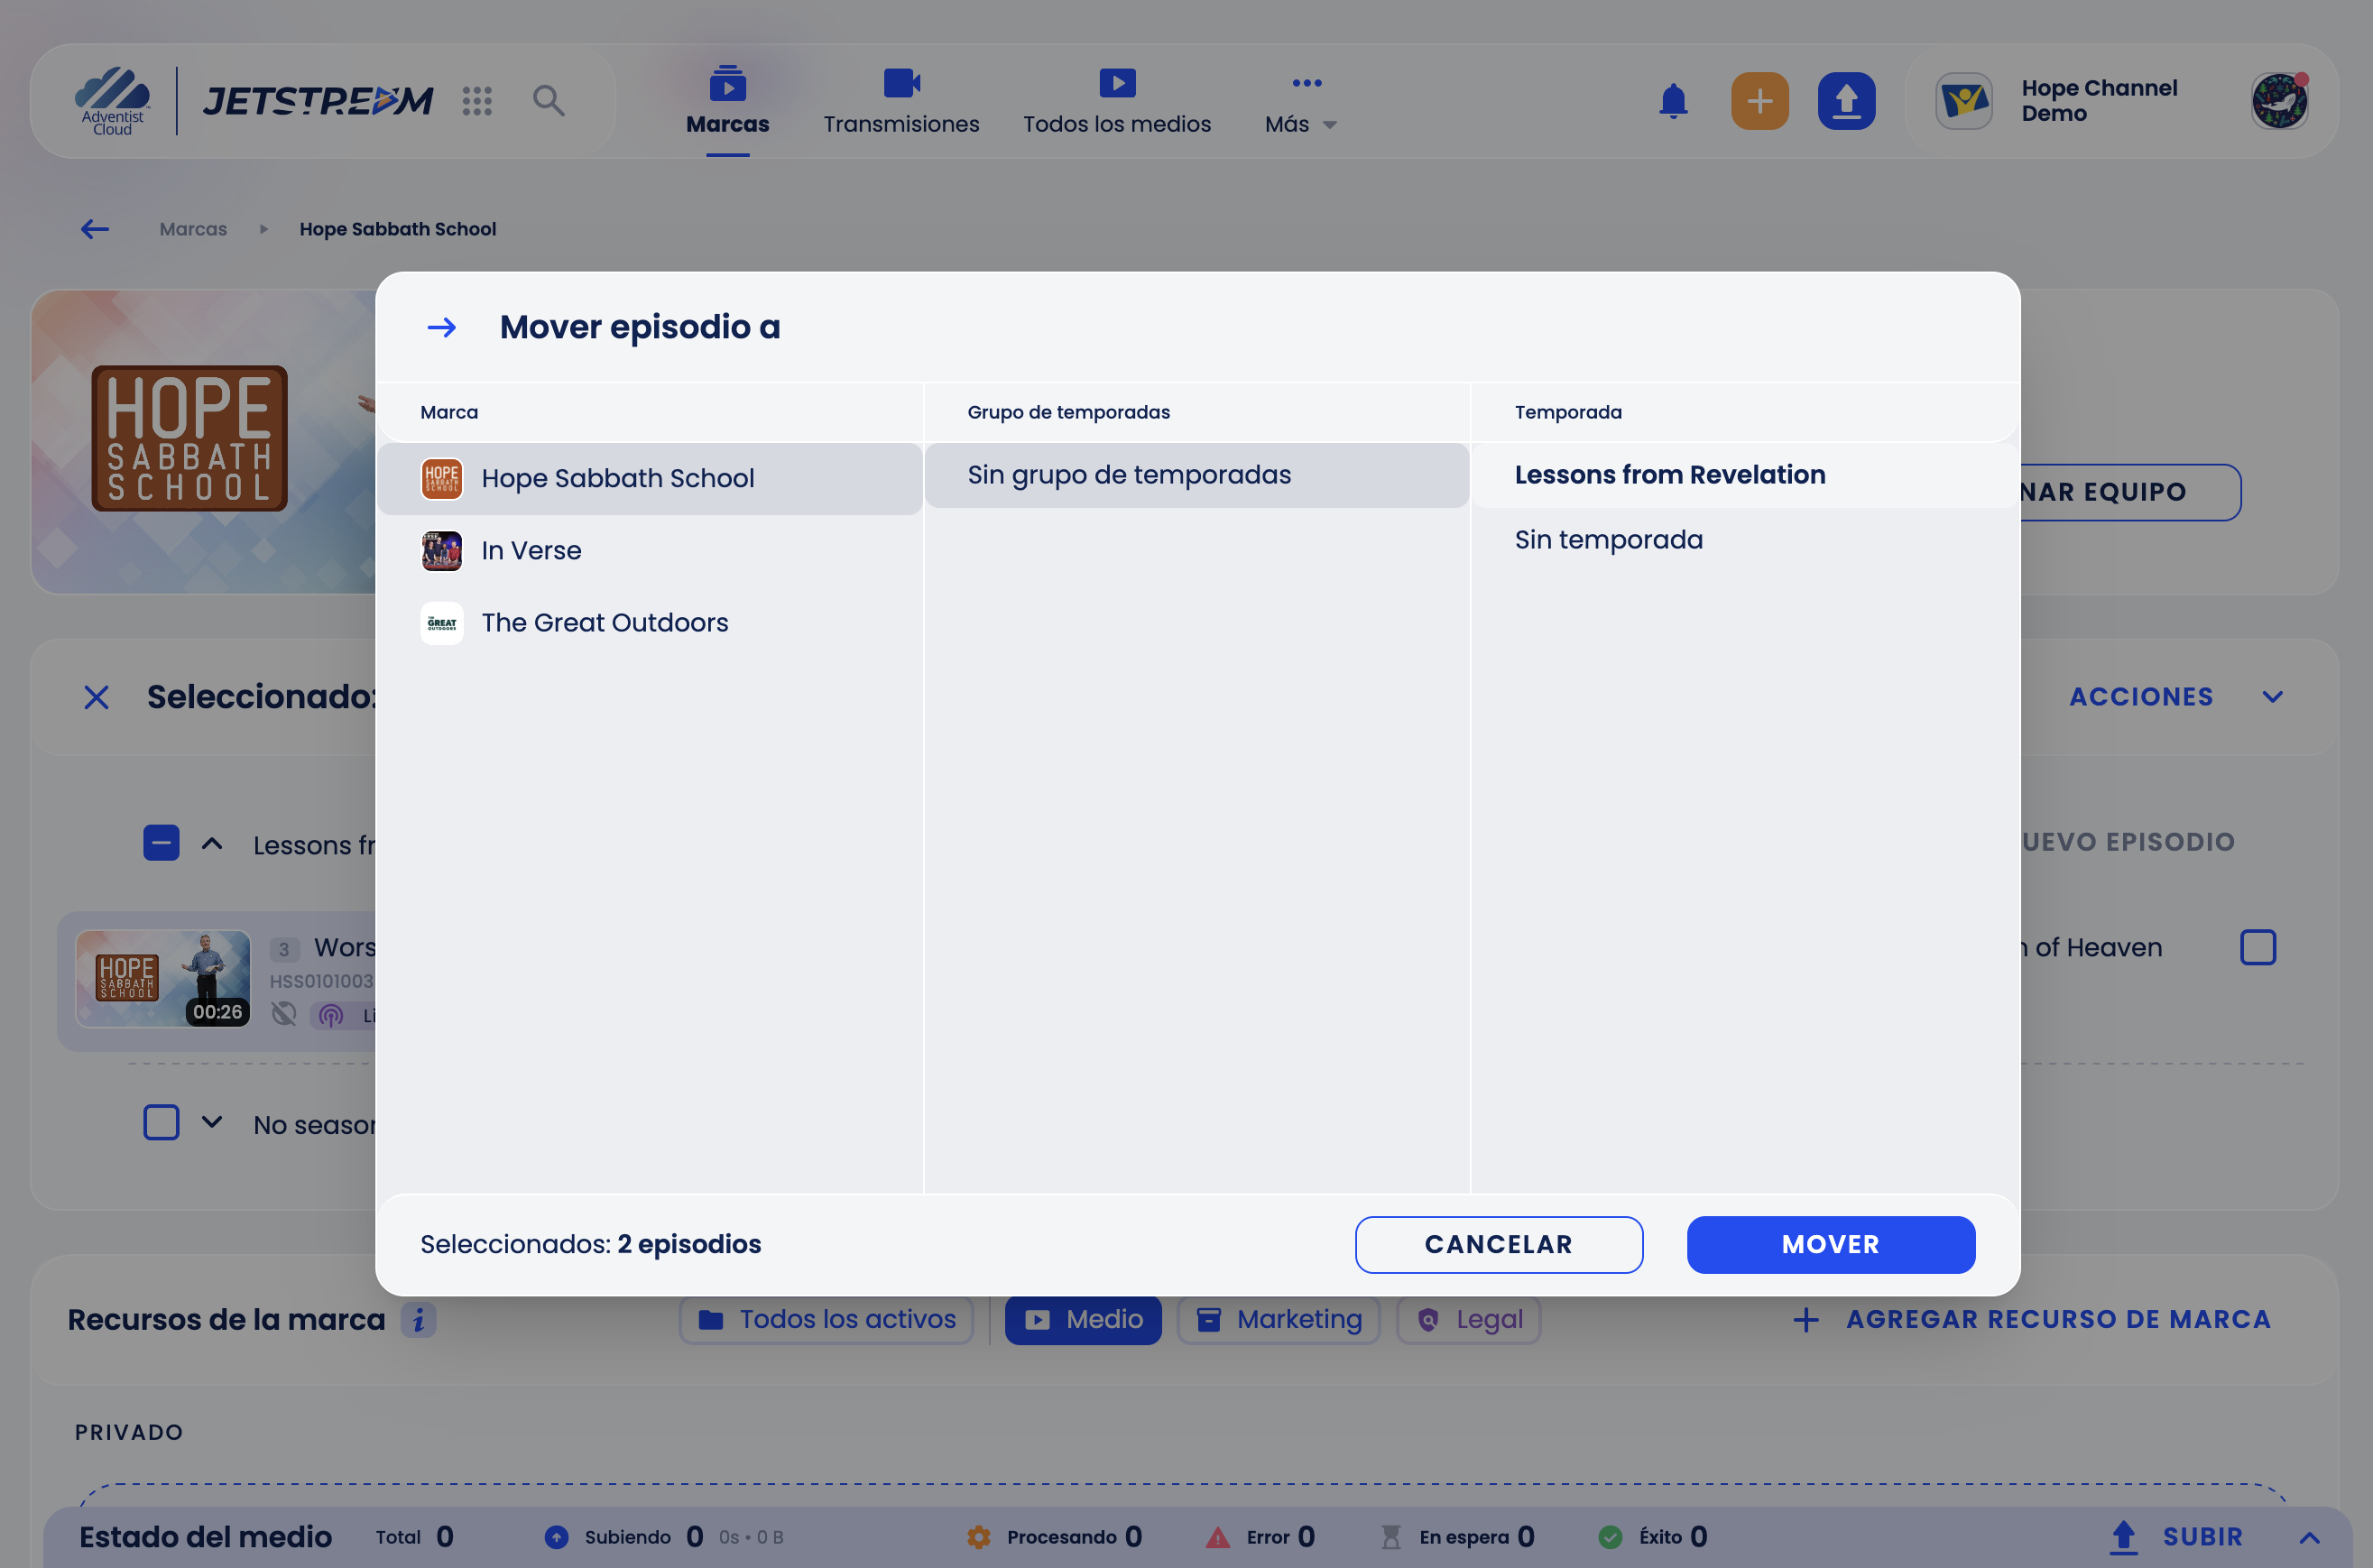The height and width of the screenshot is (1568, 2373).
Task: Clear selection with the X icon
Action: coord(96,697)
